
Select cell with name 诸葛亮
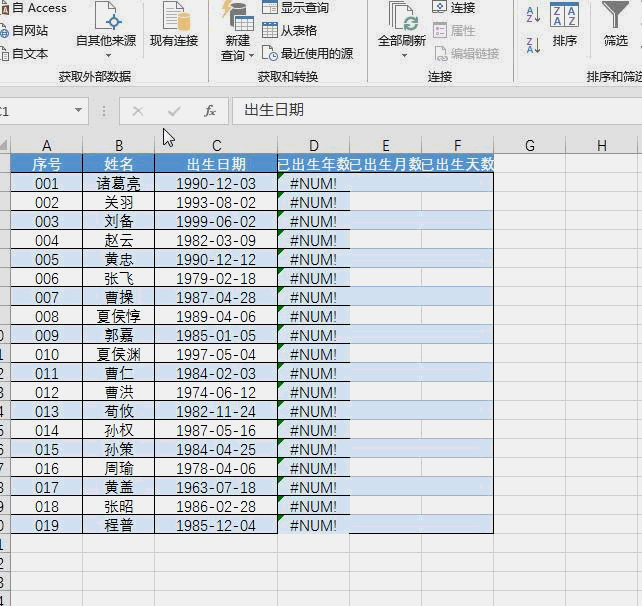click(x=119, y=183)
